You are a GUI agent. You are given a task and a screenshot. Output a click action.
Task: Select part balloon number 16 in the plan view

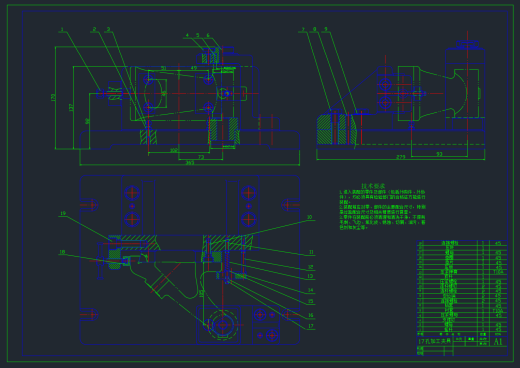click(311, 315)
